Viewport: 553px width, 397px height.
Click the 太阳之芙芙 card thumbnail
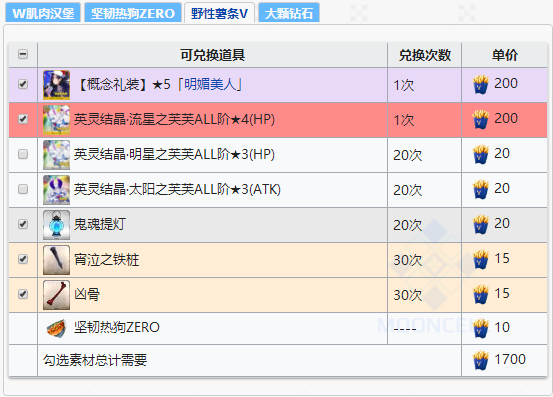[56, 190]
